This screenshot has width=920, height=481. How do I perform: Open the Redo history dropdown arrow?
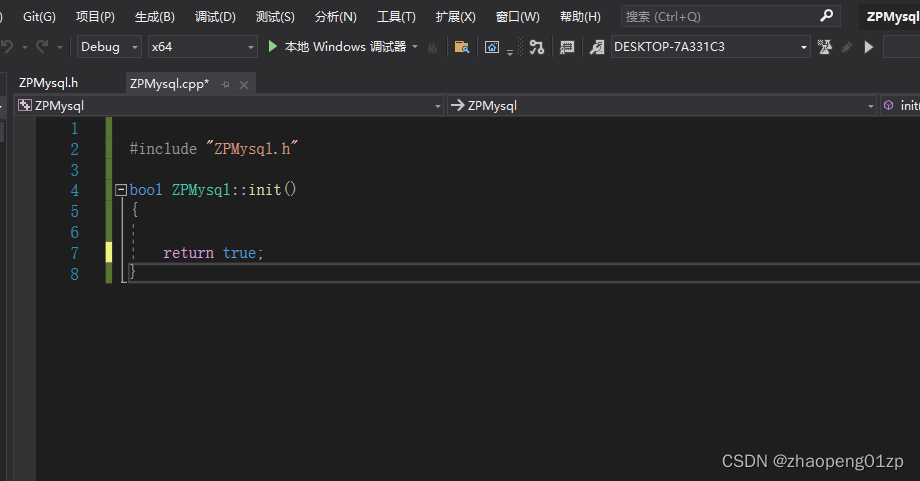coord(59,47)
